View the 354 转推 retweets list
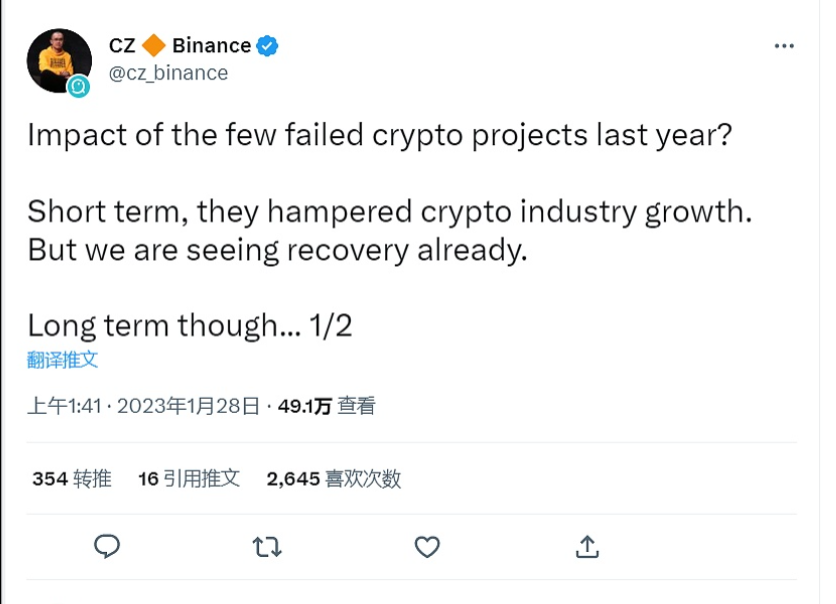Image resolution: width=836 pixels, height=604 pixels. tap(70, 478)
